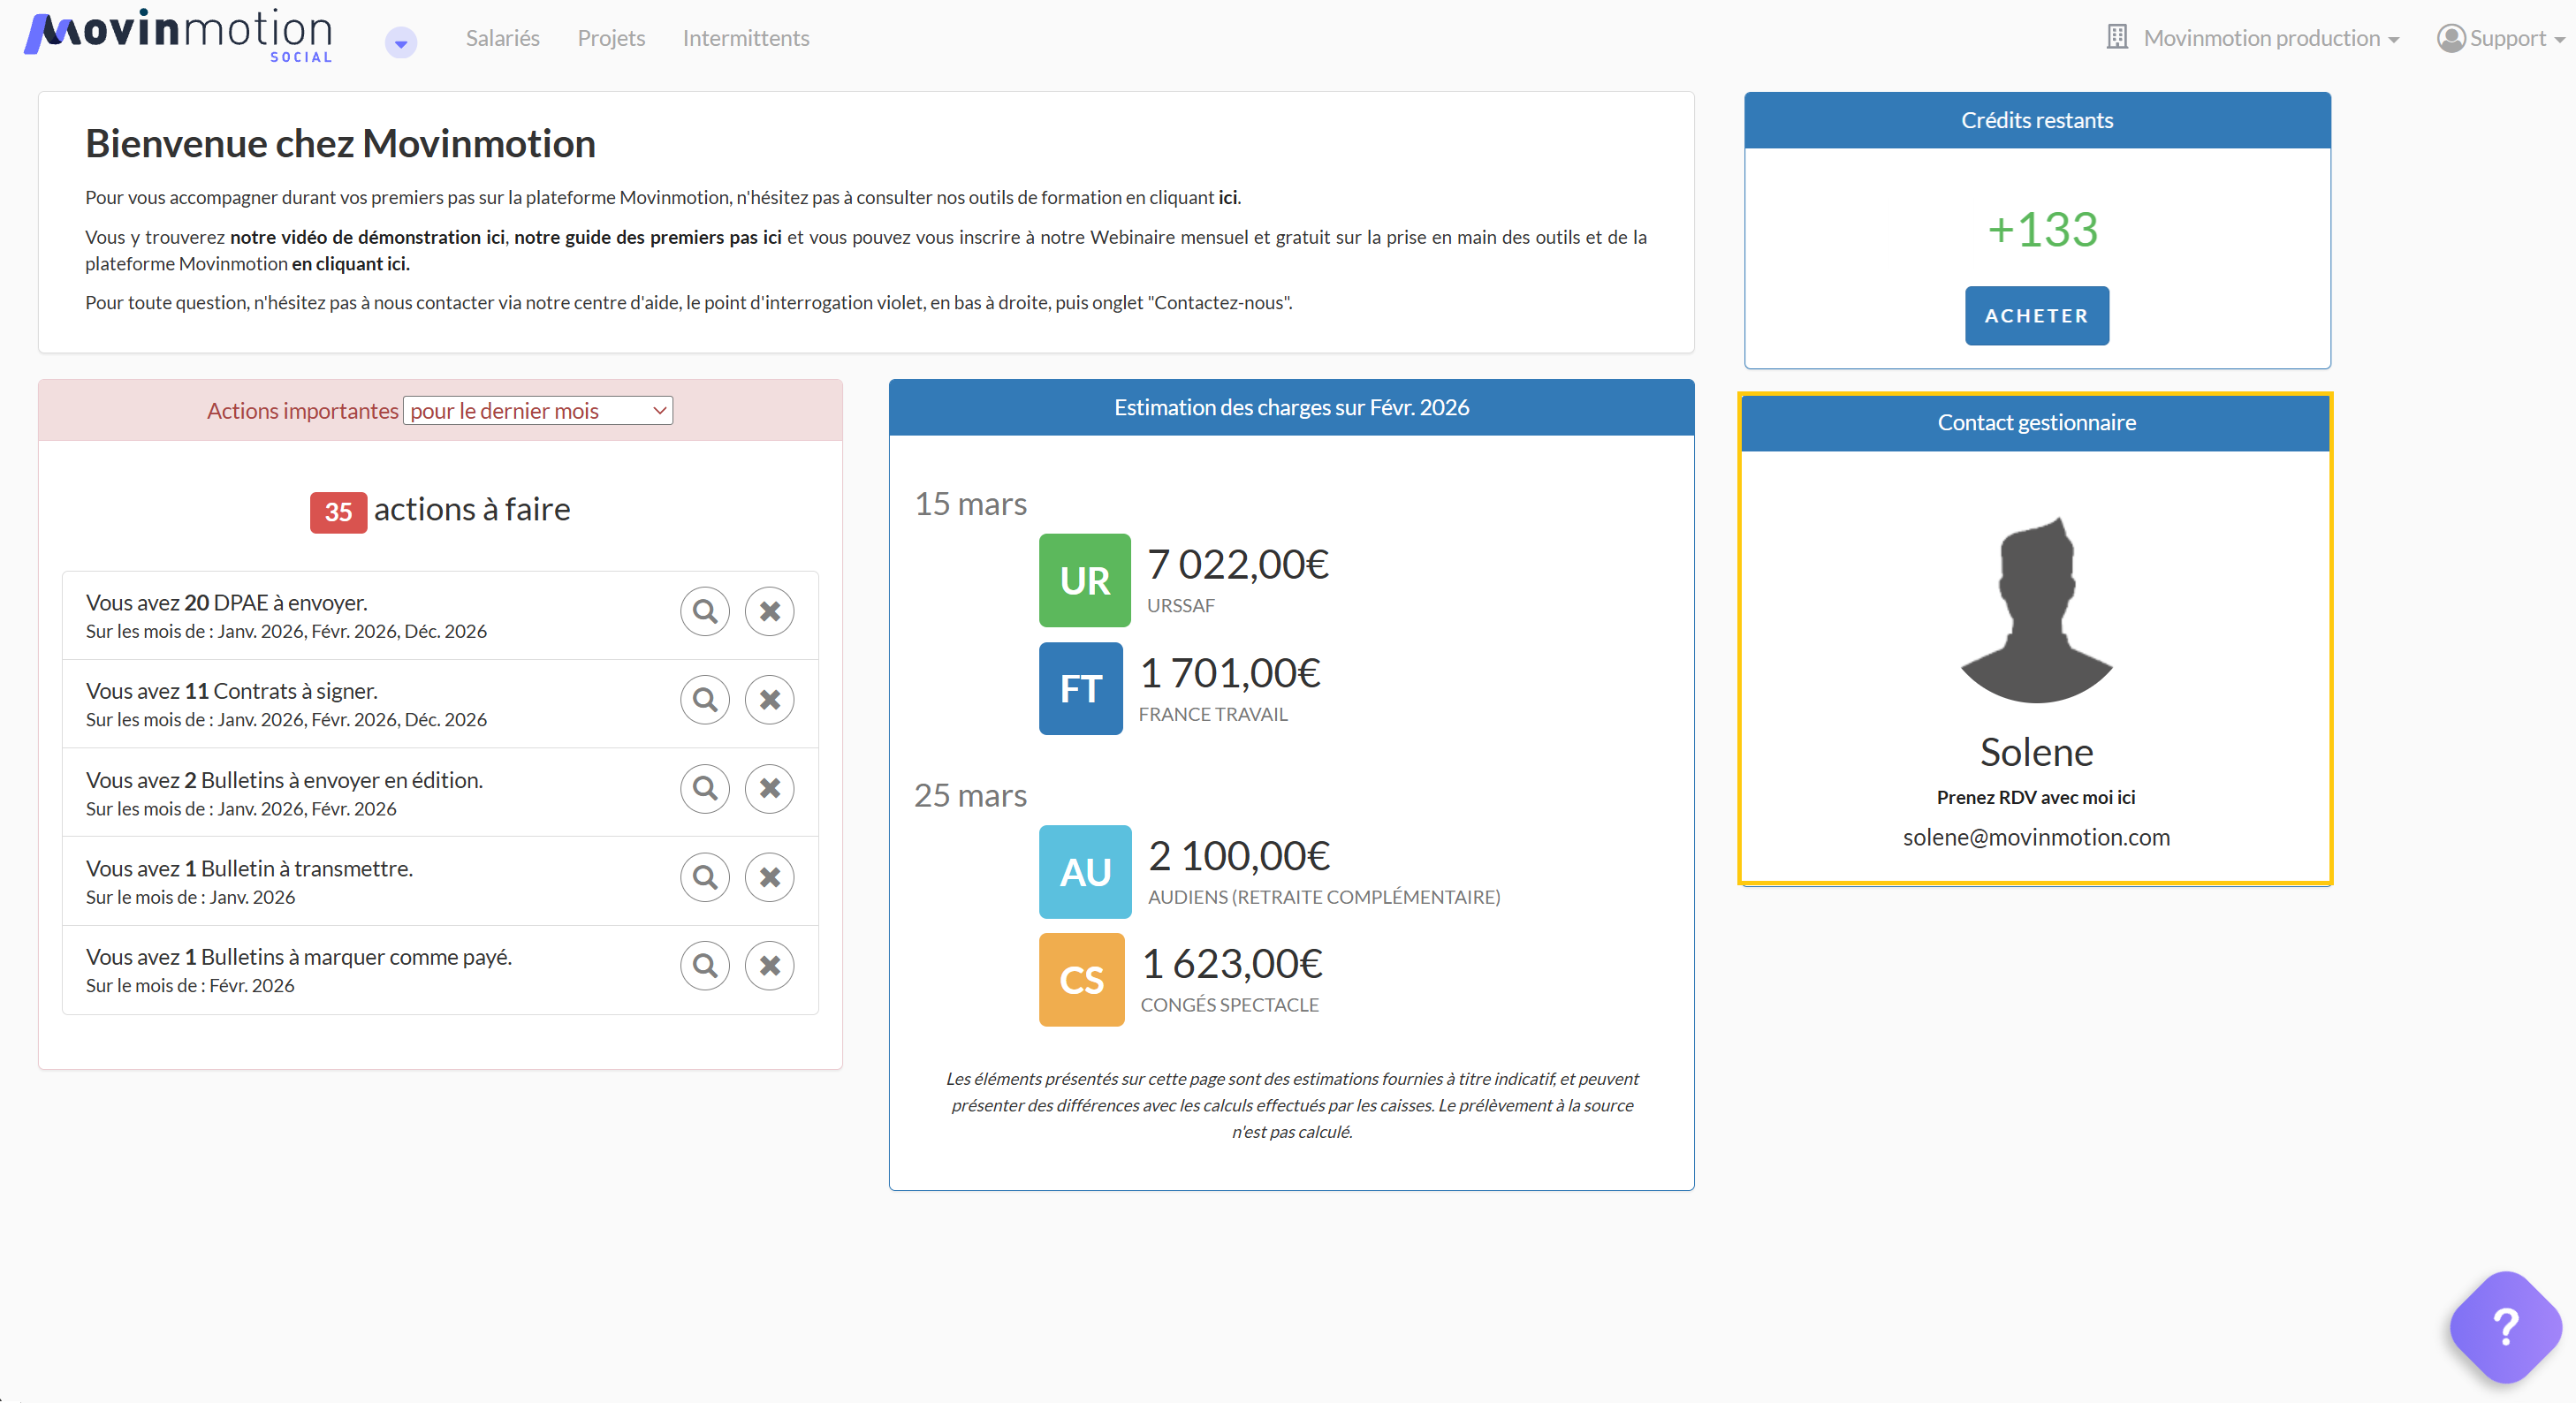Open the Projets menu item
This screenshot has width=2576, height=1403.
click(611, 38)
